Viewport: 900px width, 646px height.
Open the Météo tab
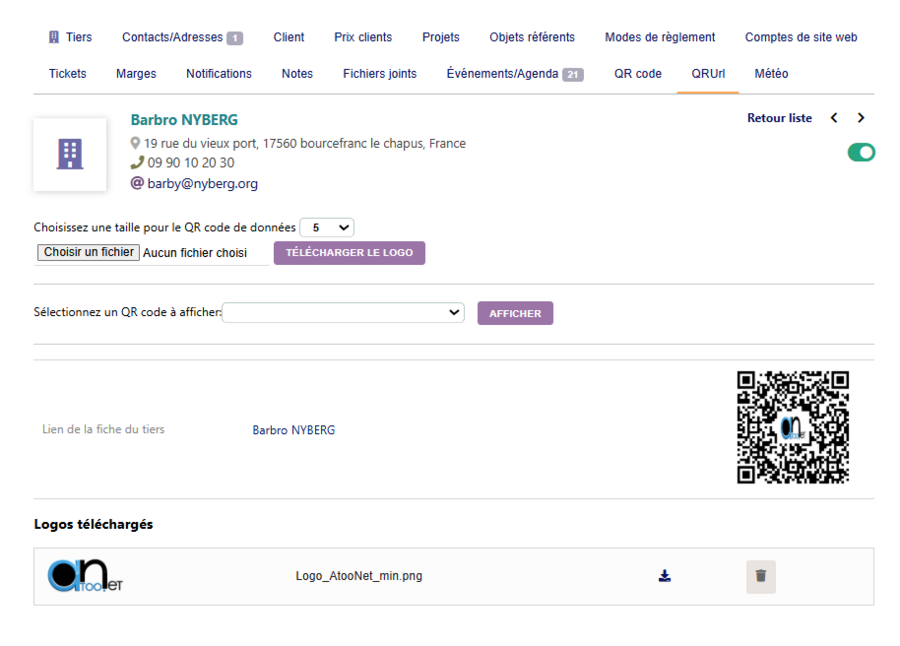(x=771, y=73)
